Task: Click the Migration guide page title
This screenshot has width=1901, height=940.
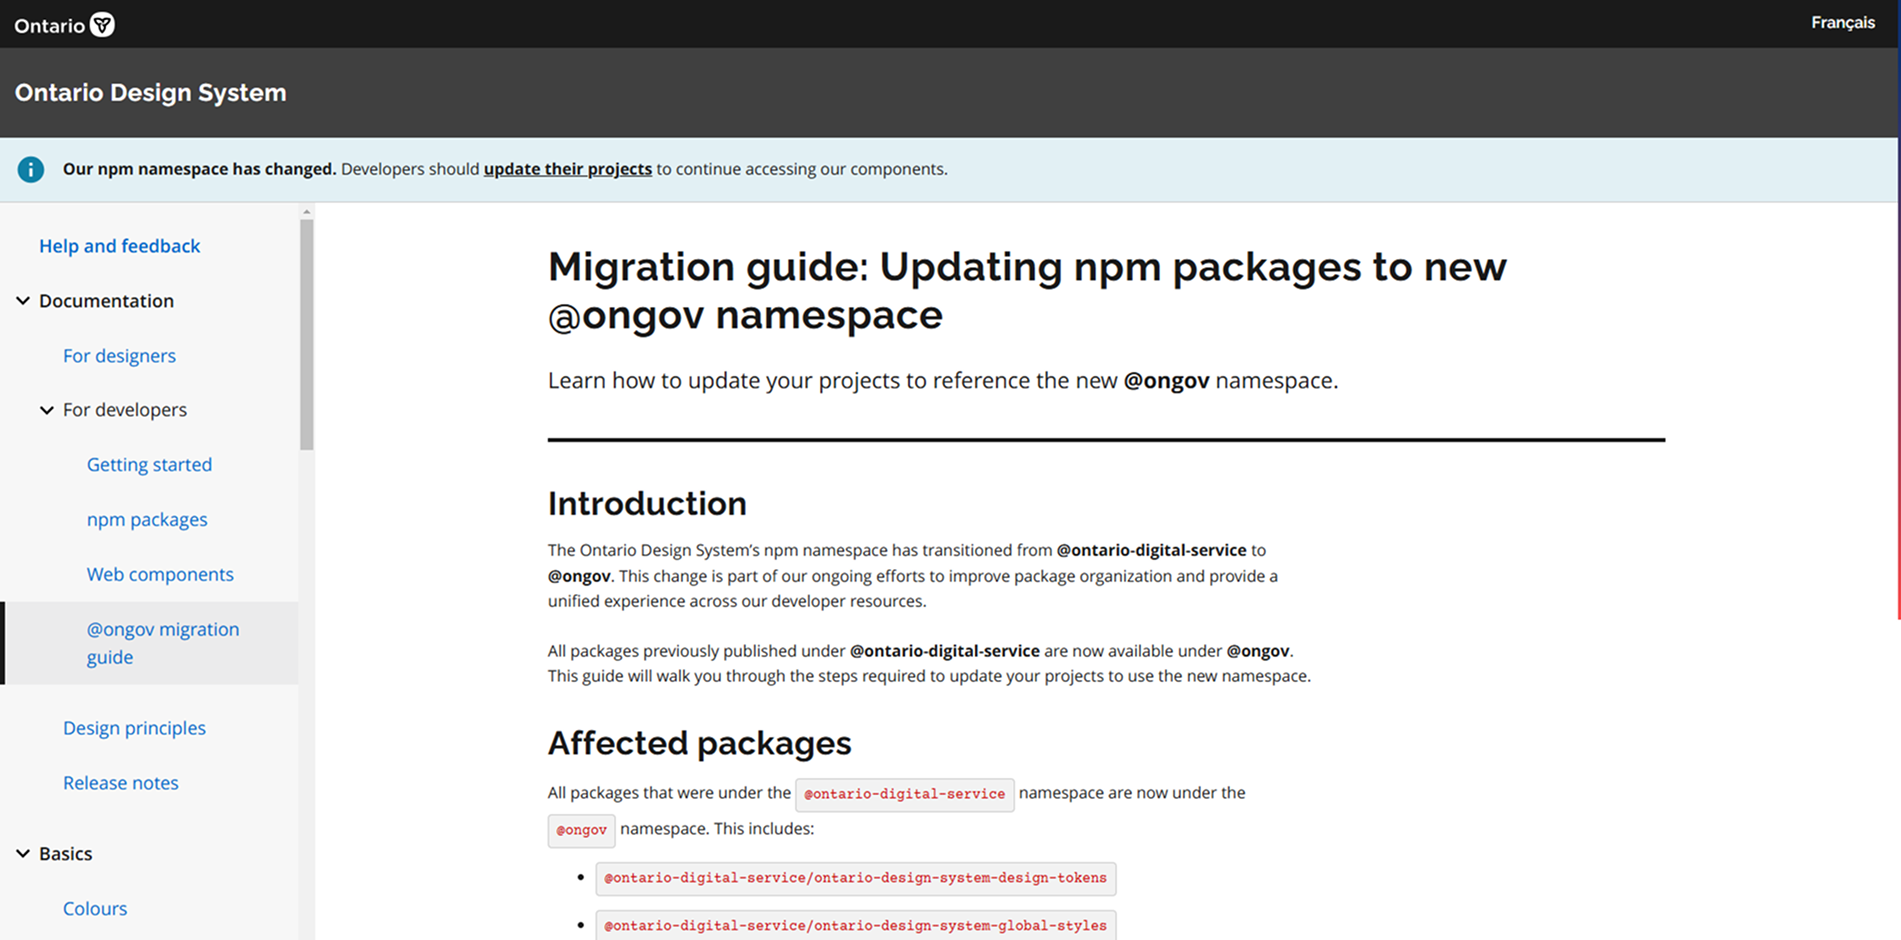Action: [1027, 290]
